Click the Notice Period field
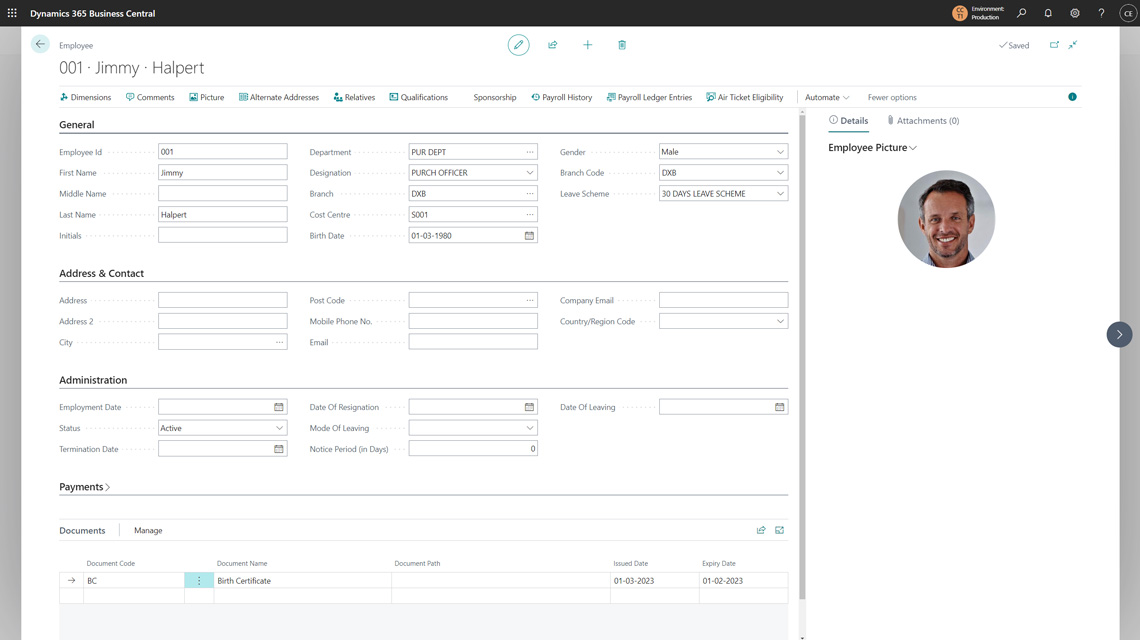 point(473,449)
